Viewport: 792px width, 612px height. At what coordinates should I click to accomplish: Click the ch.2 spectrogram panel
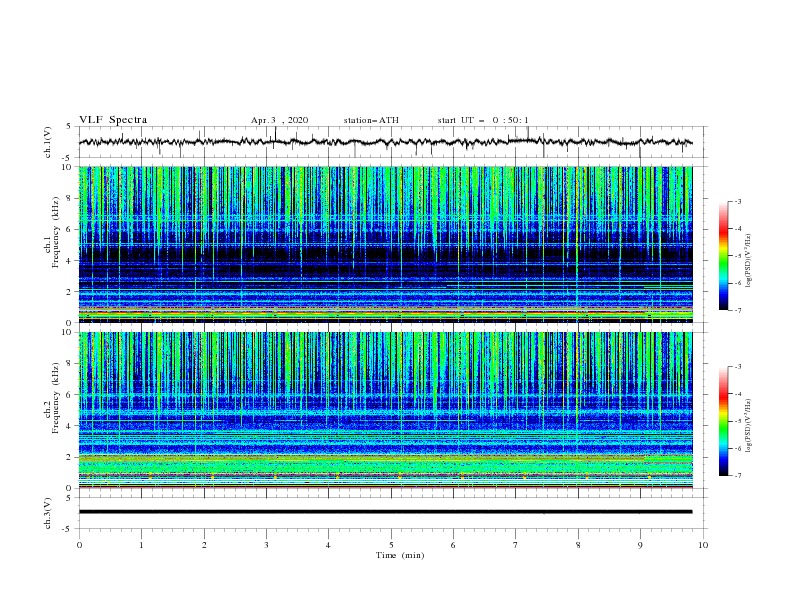coord(385,410)
